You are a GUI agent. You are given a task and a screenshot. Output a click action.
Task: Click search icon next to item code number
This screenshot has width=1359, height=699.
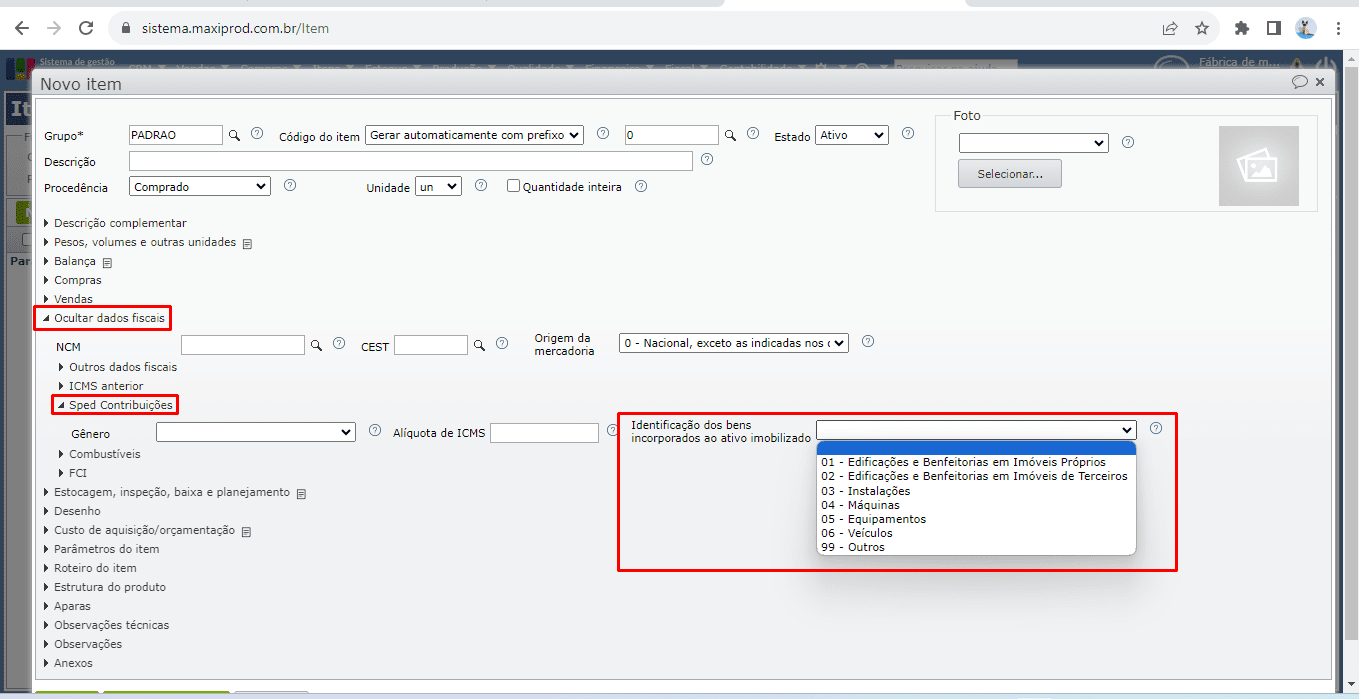pos(730,135)
